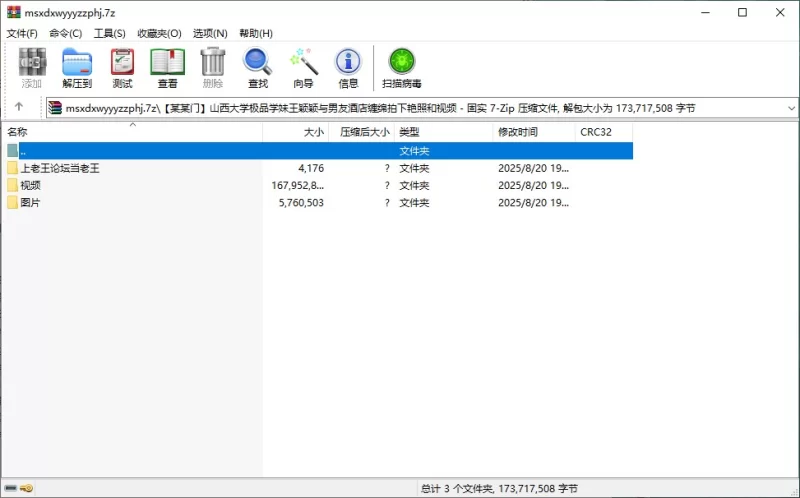Image resolution: width=800 pixels, height=498 pixels.
Task: Open the 文件(F) menu
Action: click(x=22, y=34)
